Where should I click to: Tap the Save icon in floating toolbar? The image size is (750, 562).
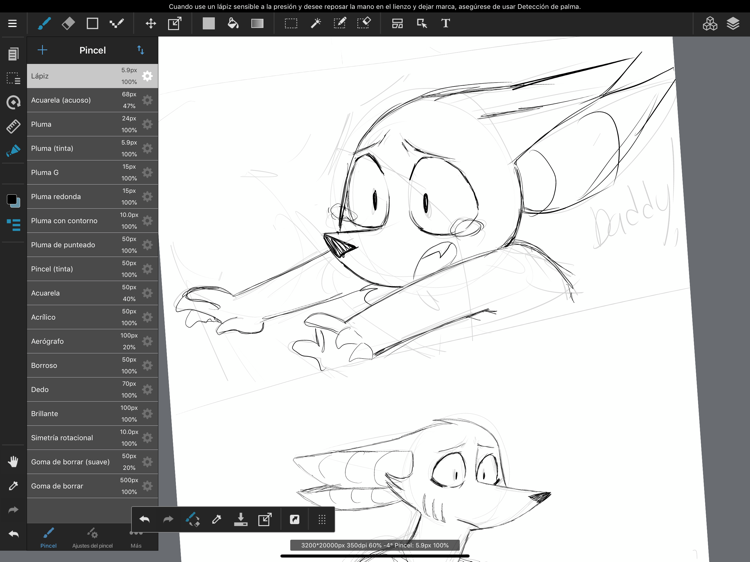click(x=241, y=520)
